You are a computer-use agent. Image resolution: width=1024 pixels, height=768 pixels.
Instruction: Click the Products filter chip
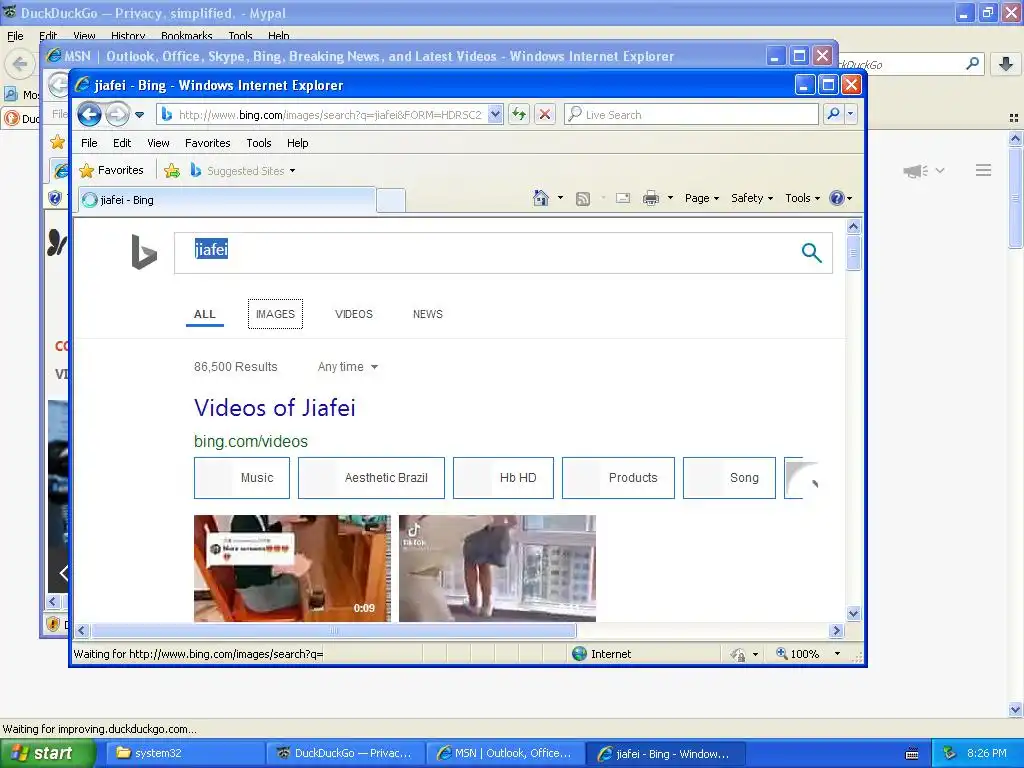618,478
